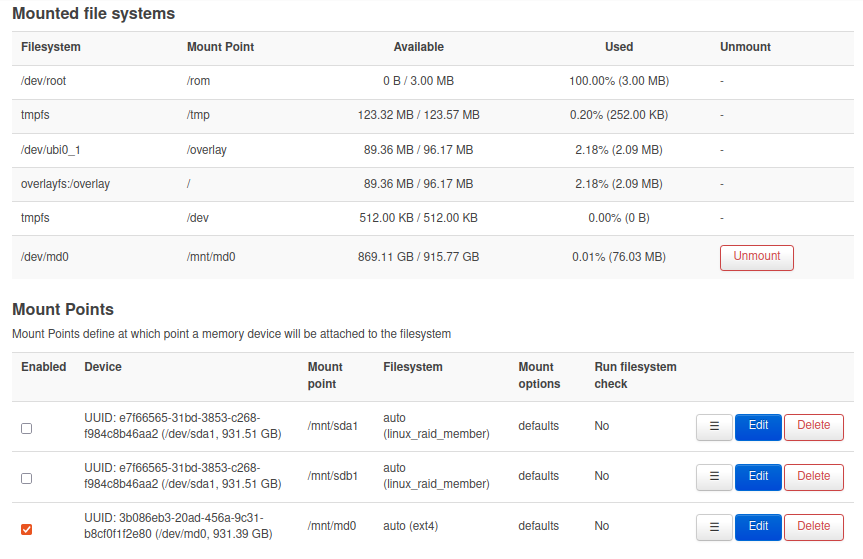Click the Run filesystem check column header
863x559 pixels.
[x=635, y=375]
